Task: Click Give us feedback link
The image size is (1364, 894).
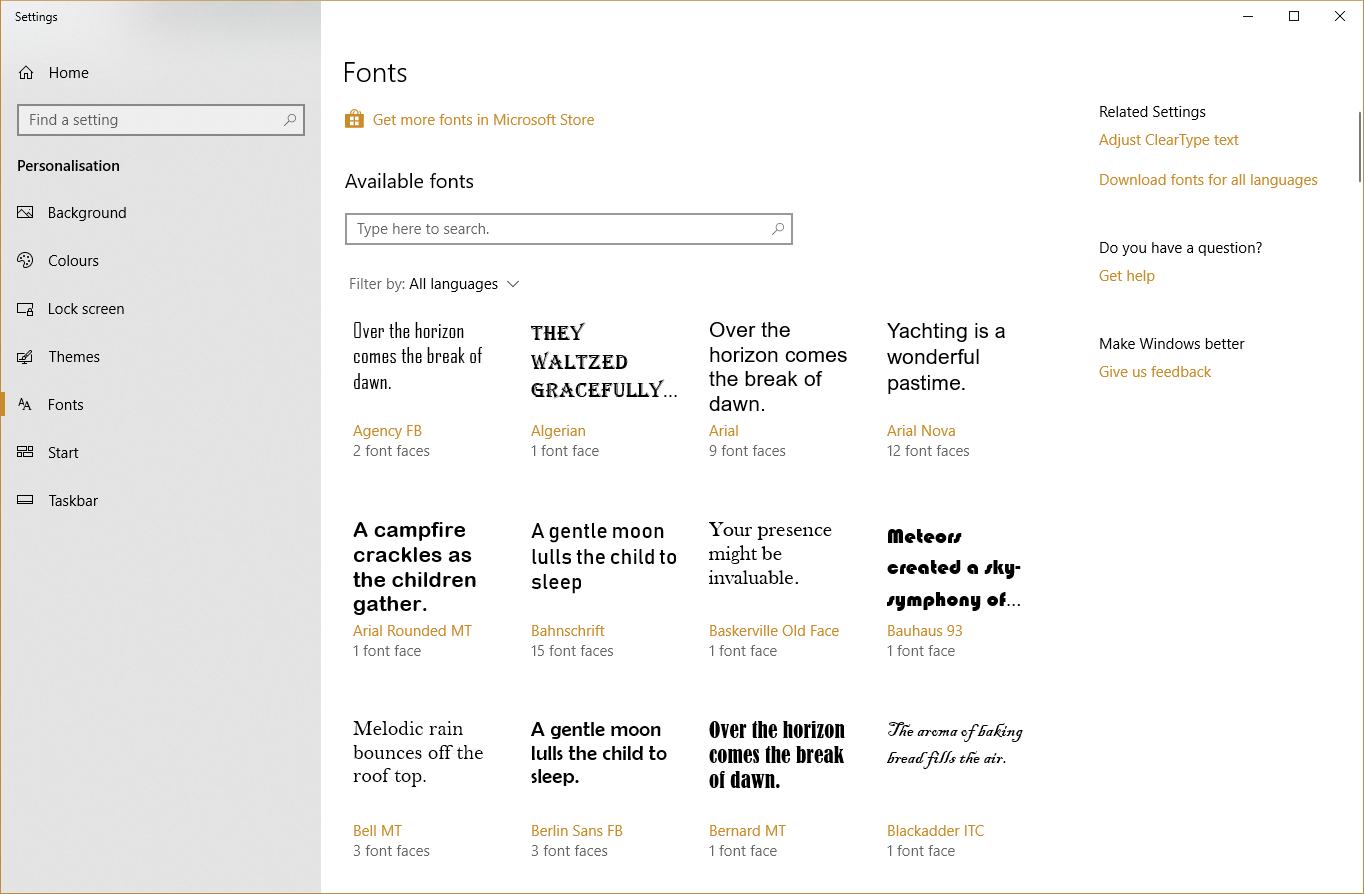Action: (x=1154, y=372)
